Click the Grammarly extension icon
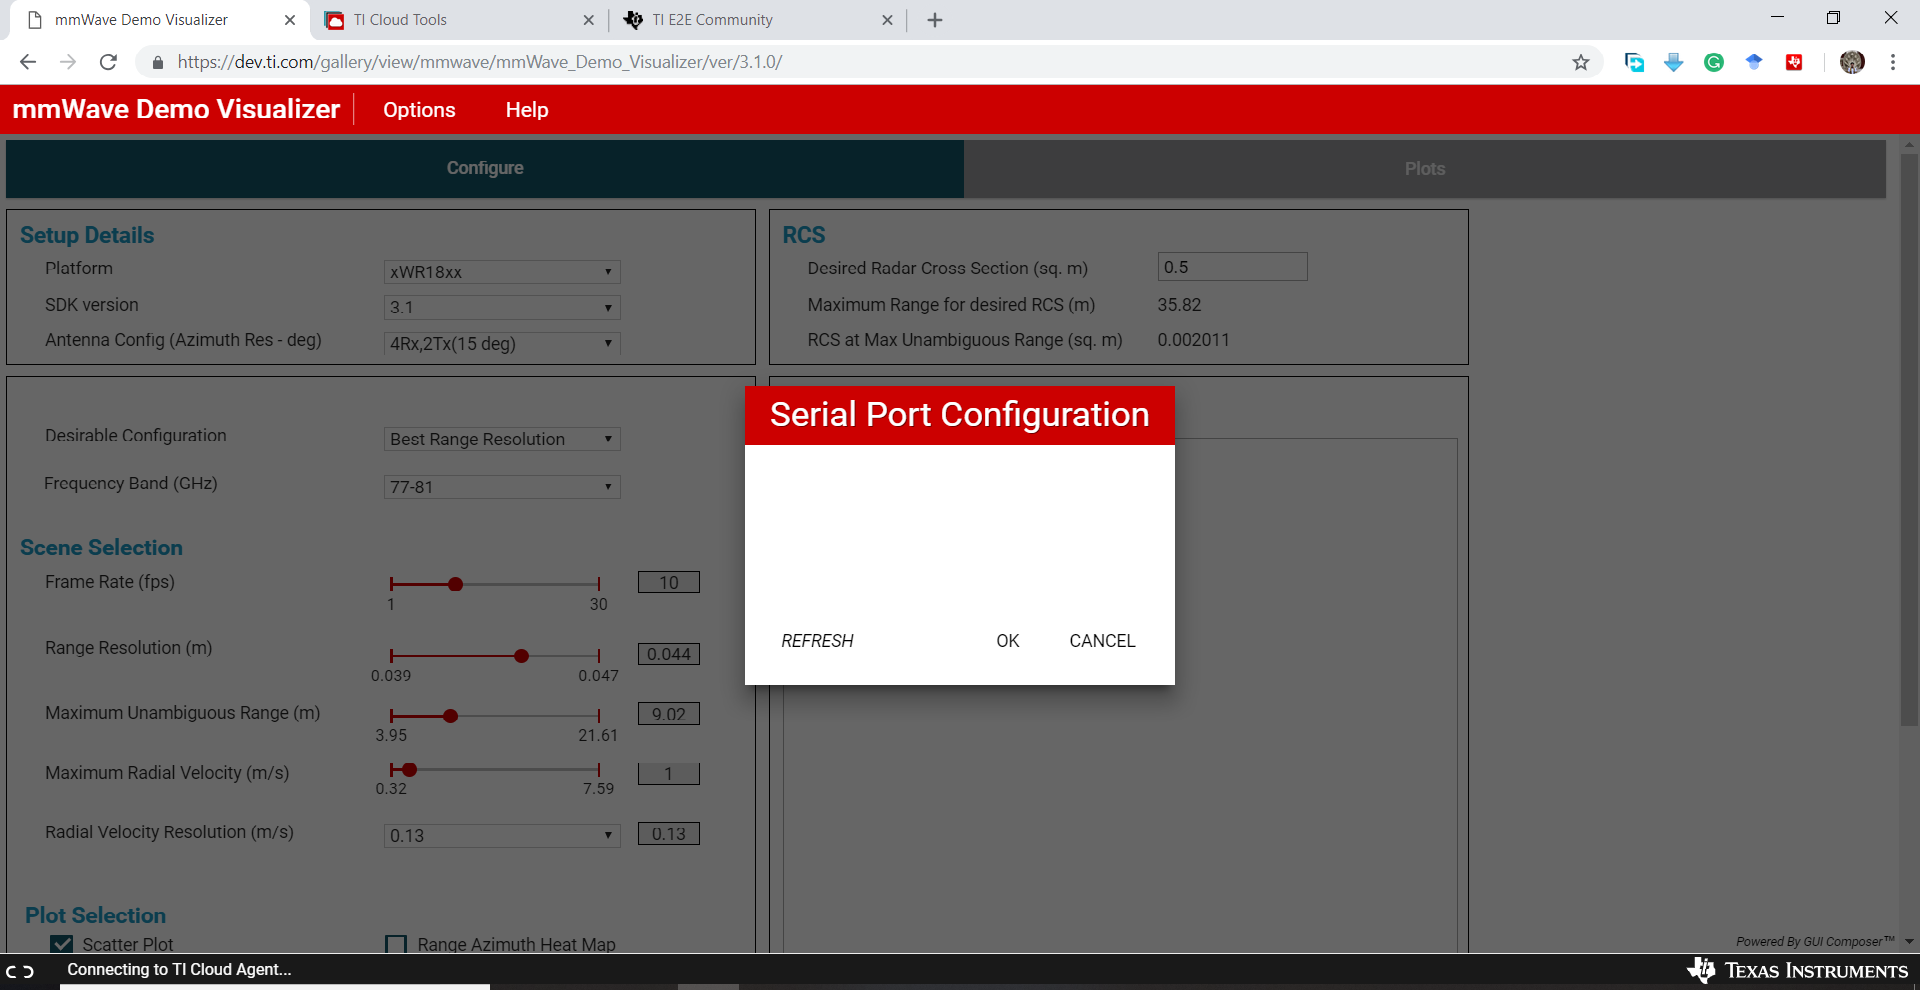This screenshot has height=990, width=1920. (x=1714, y=63)
